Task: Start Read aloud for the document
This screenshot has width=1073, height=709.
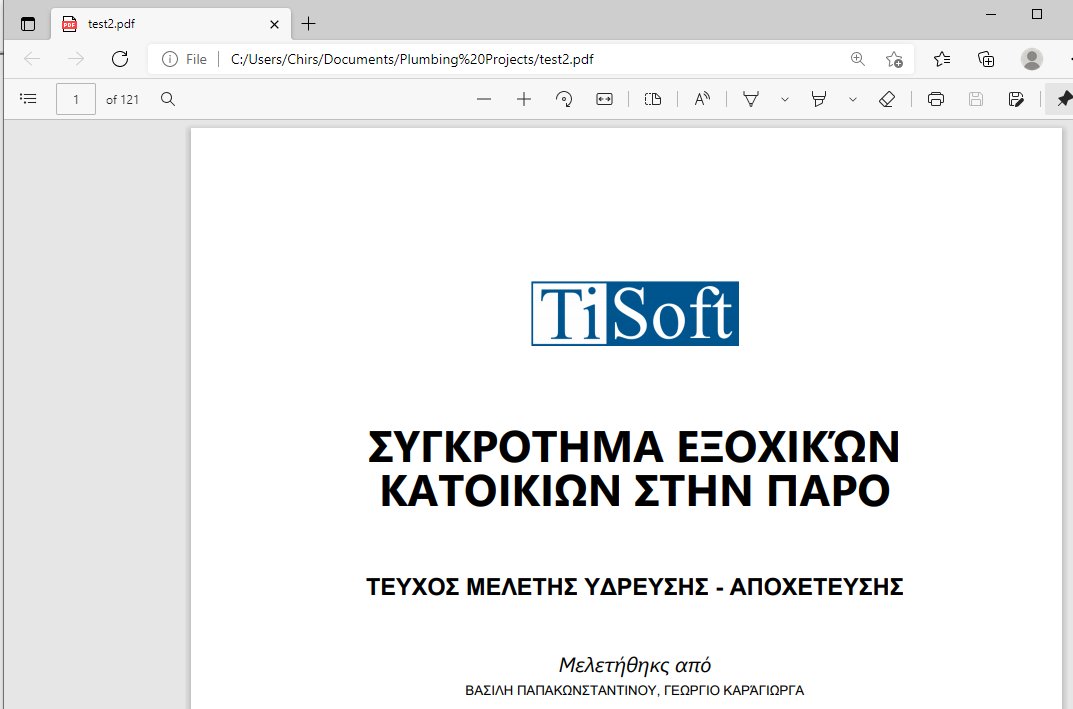Action: point(702,98)
